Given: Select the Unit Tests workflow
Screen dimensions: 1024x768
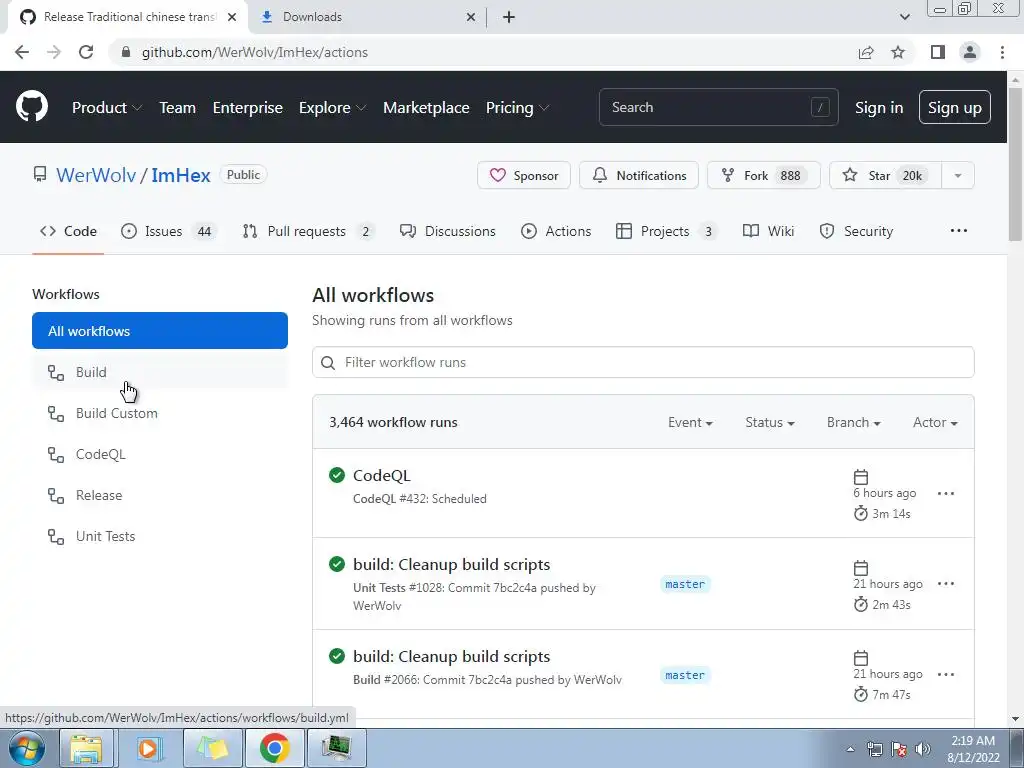Looking at the screenshot, I should pyautogui.click(x=160, y=536).
